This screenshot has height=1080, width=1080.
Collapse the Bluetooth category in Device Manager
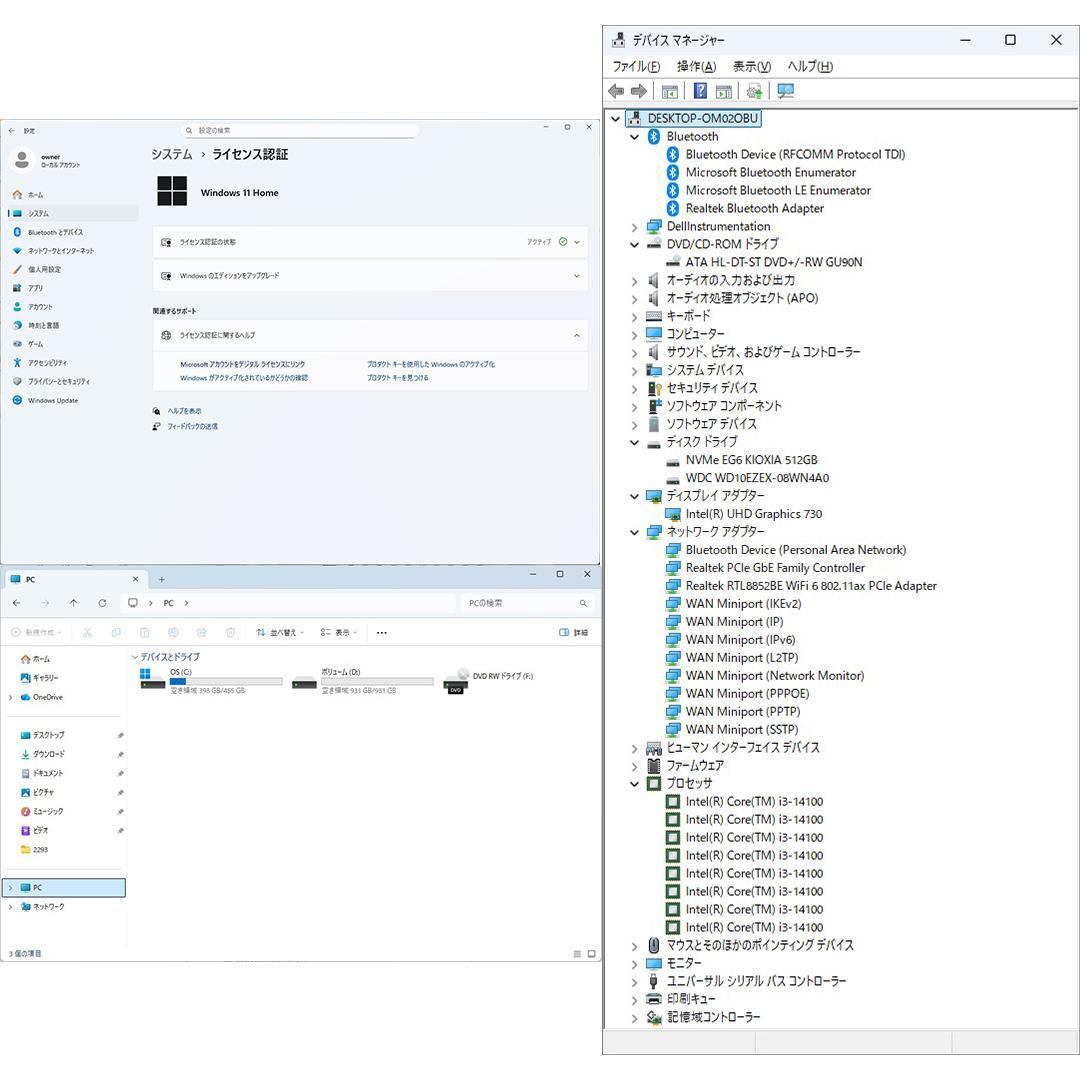point(634,137)
